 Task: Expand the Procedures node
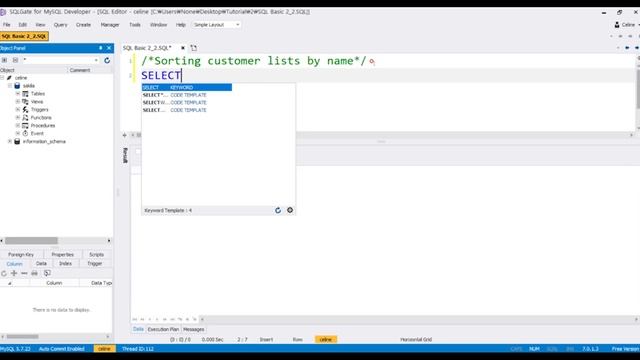[x=18, y=126]
